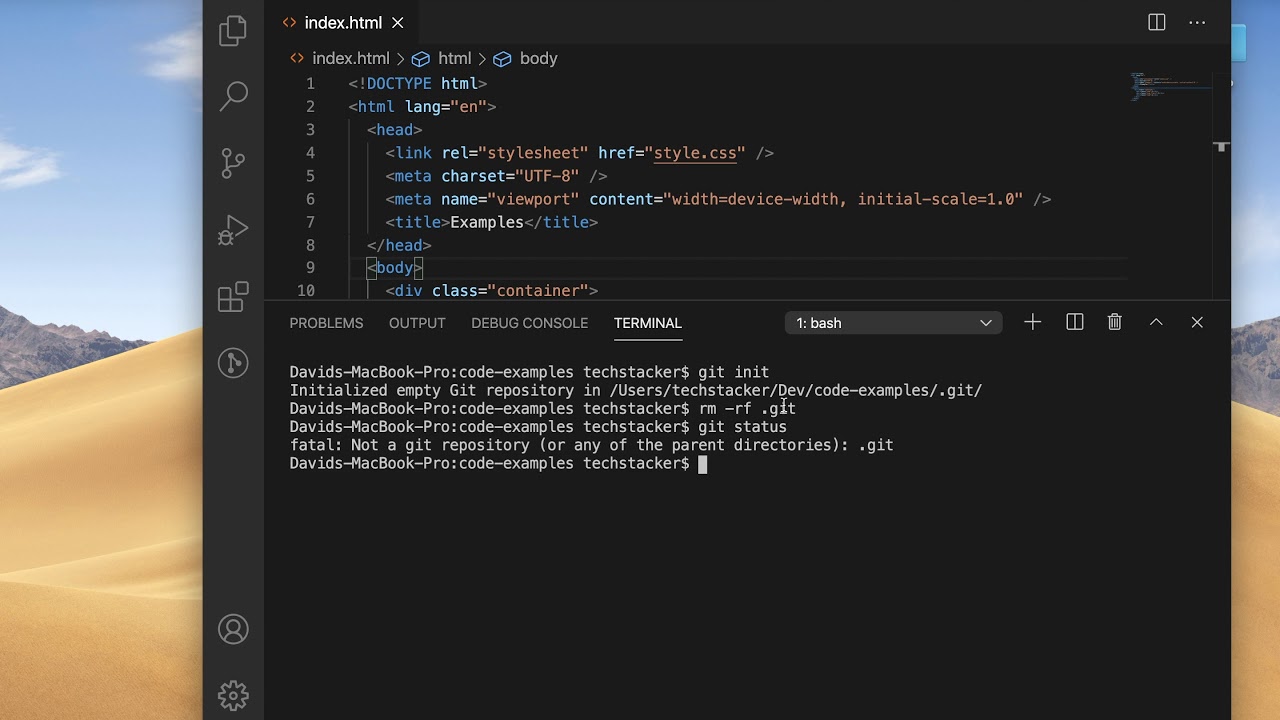Switch to the PROBLEMS panel tab
The height and width of the screenshot is (720, 1280).
click(x=326, y=323)
